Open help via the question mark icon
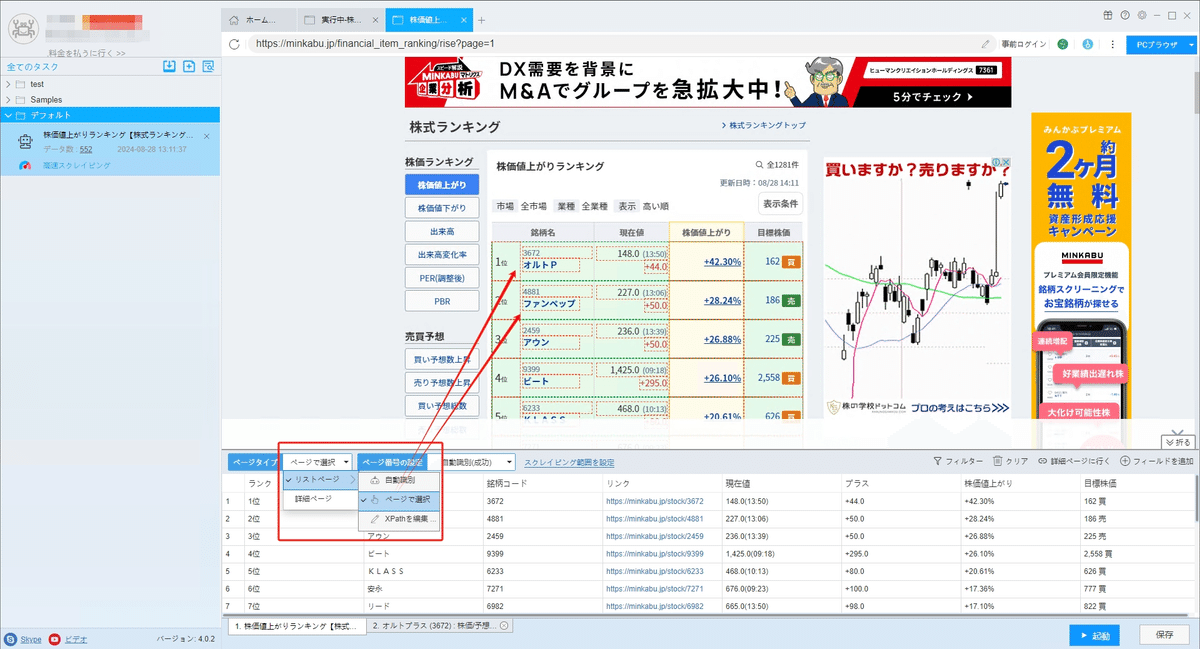Image resolution: width=1200 pixels, height=649 pixels. coord(1125,14)
